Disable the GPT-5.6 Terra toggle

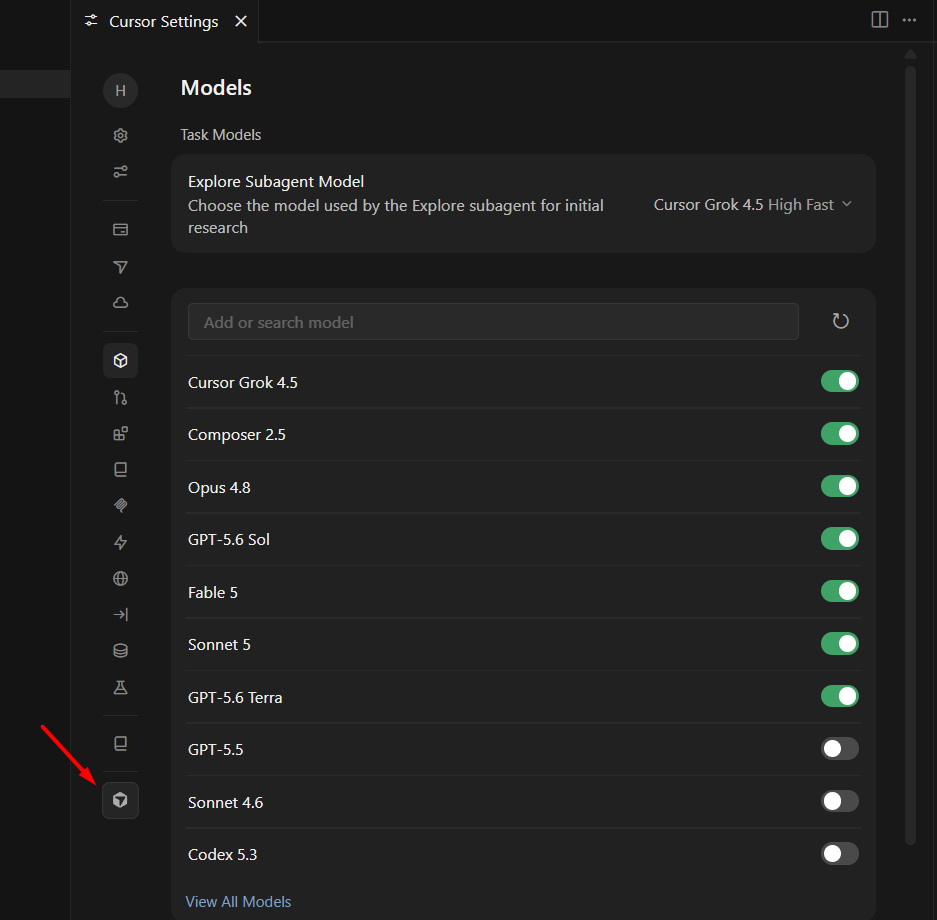[840, 696]
